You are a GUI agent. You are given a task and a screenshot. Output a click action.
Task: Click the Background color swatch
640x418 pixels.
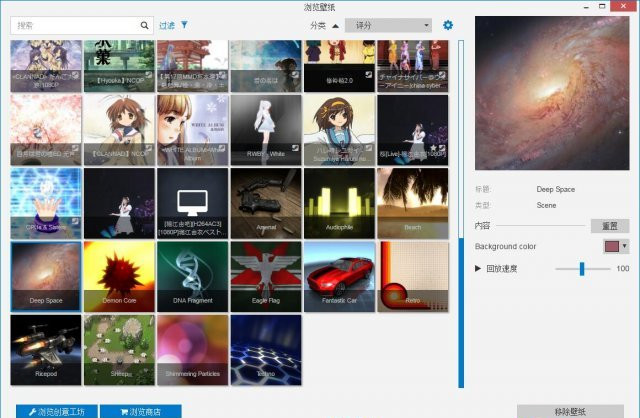tap(611, 246)
